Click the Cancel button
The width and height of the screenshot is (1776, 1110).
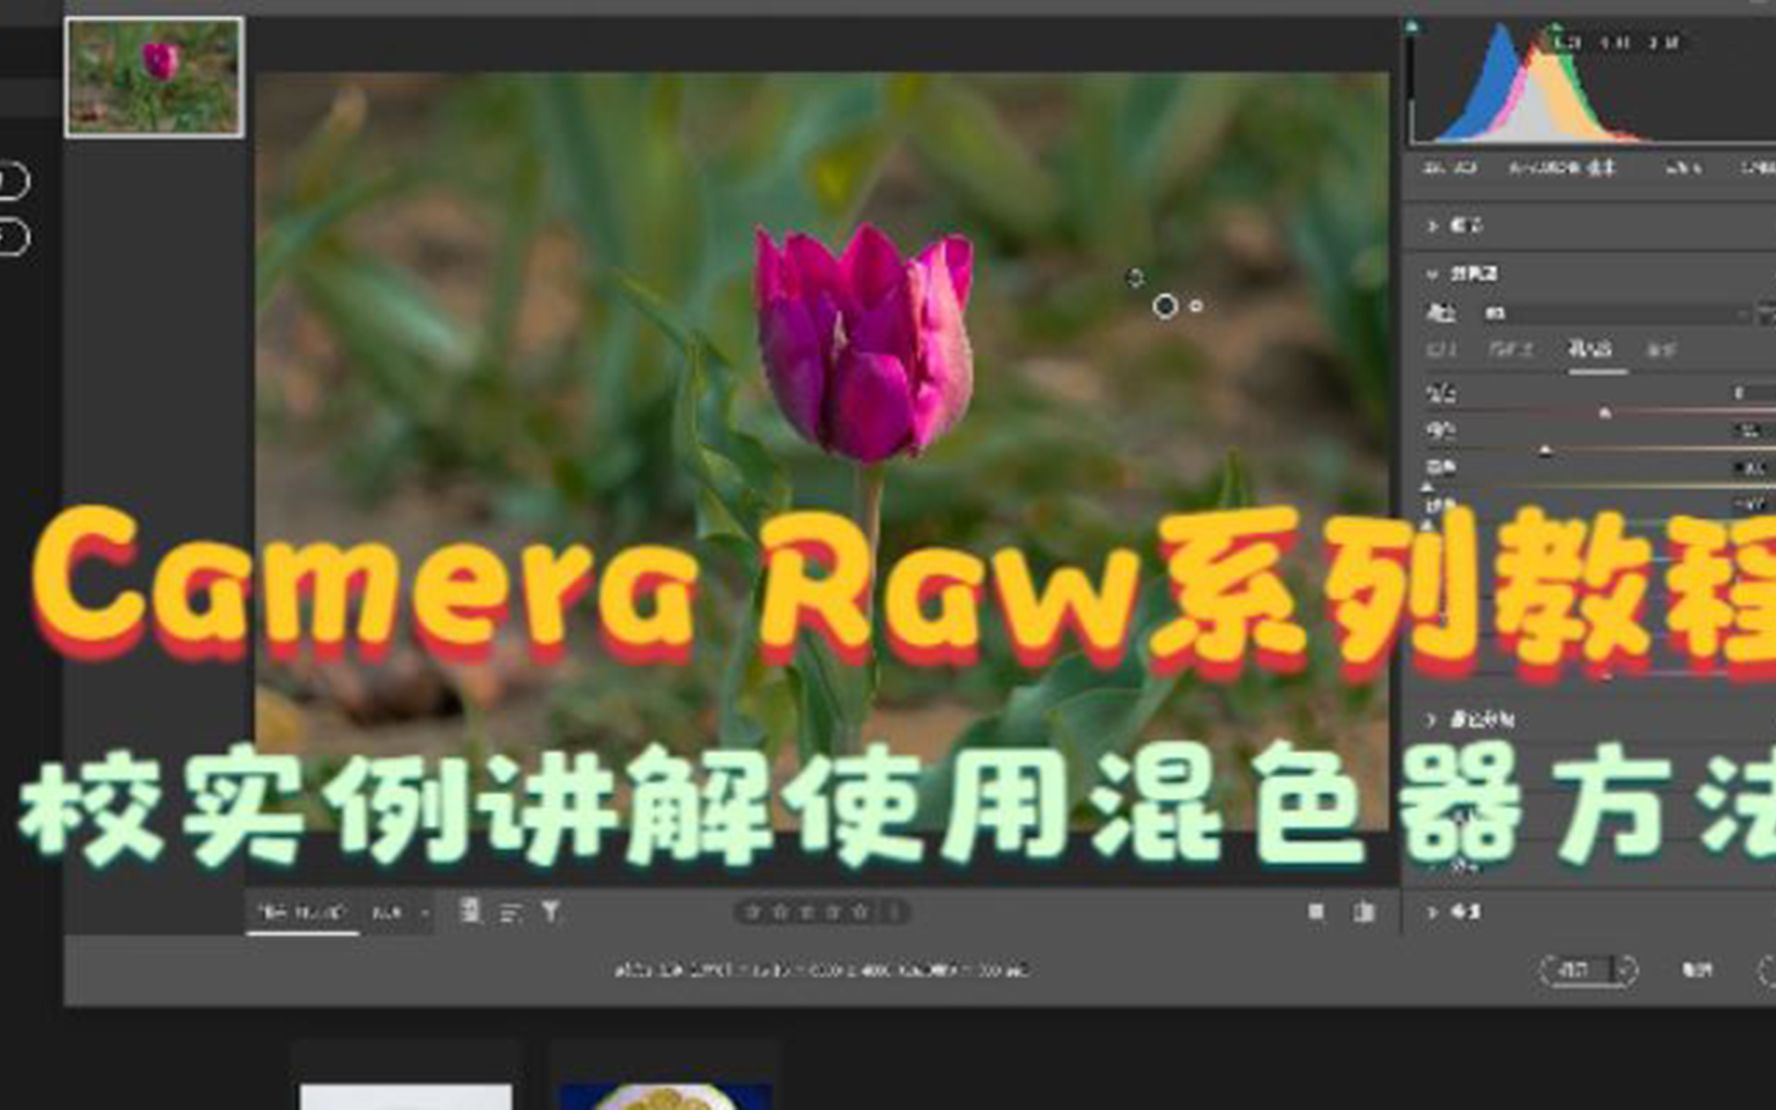(1697, 970)
